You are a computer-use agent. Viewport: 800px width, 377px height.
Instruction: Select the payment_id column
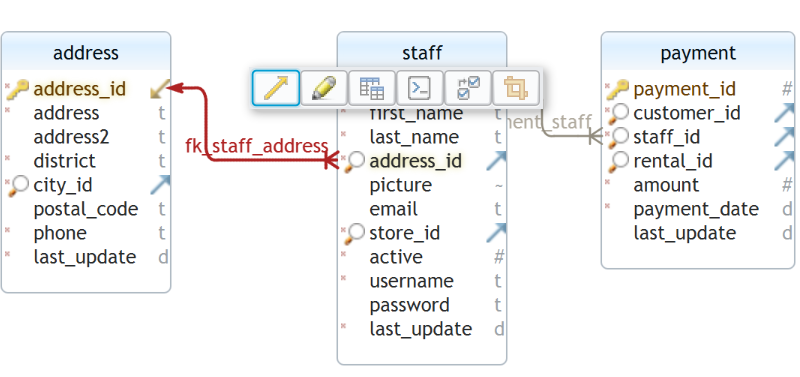(684, 89)
